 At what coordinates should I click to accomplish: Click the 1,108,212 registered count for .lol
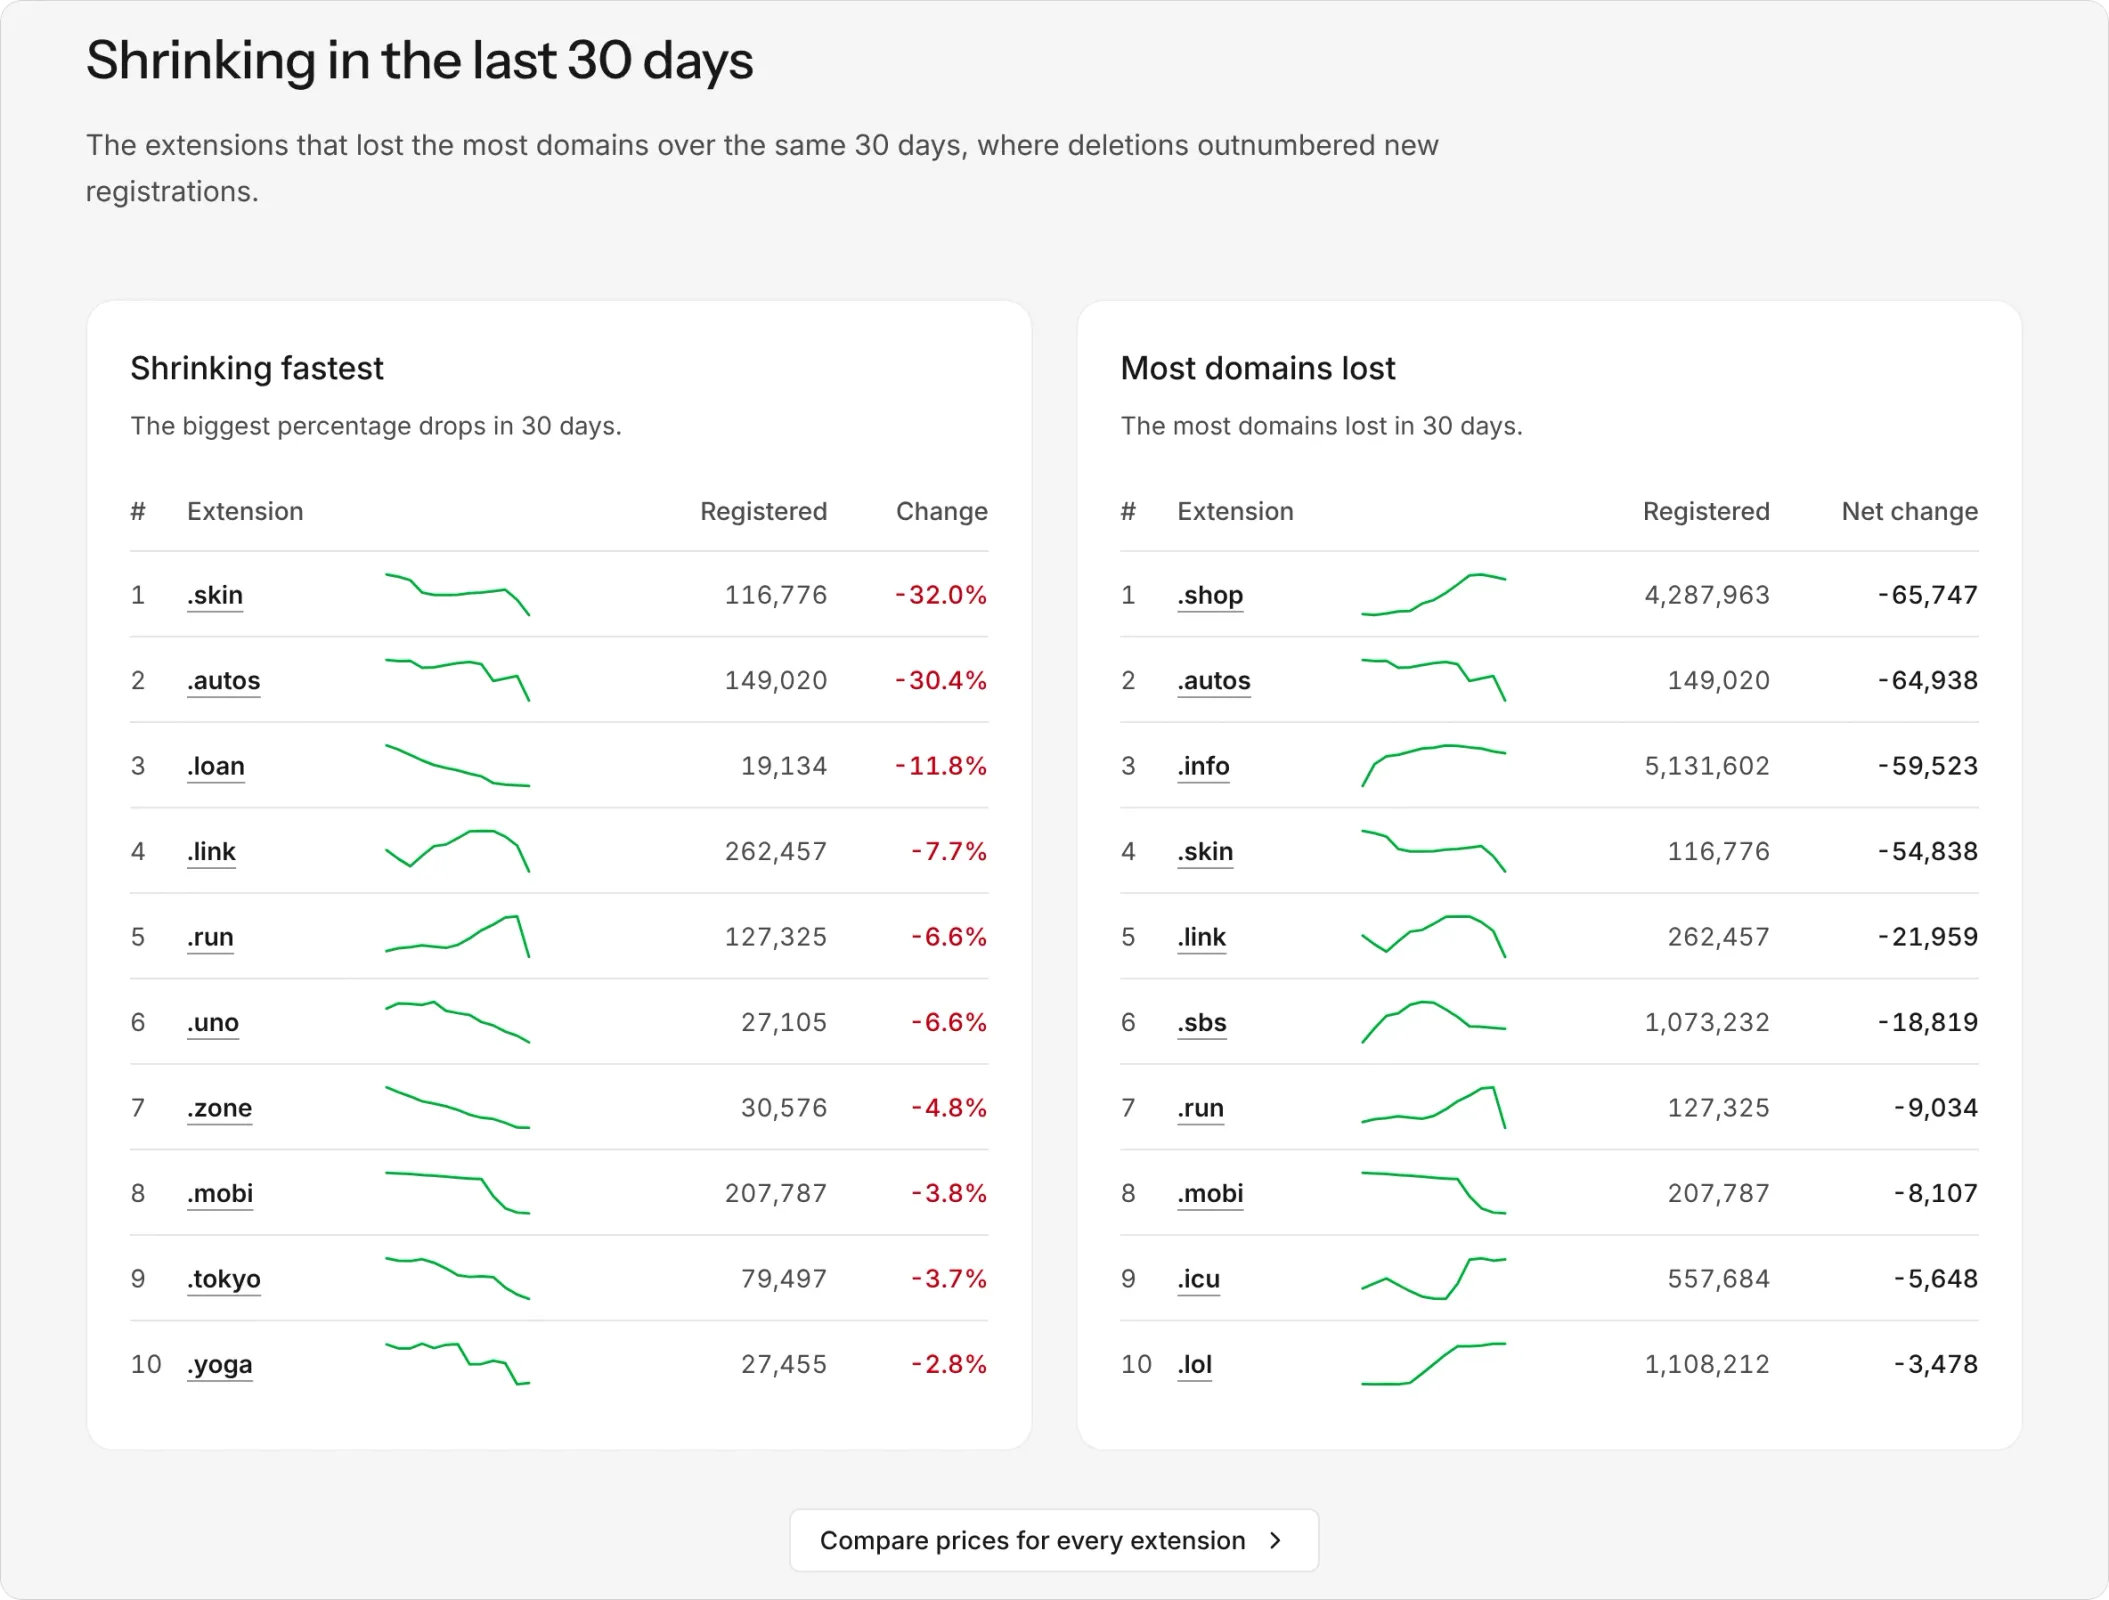[1707, 1365]
